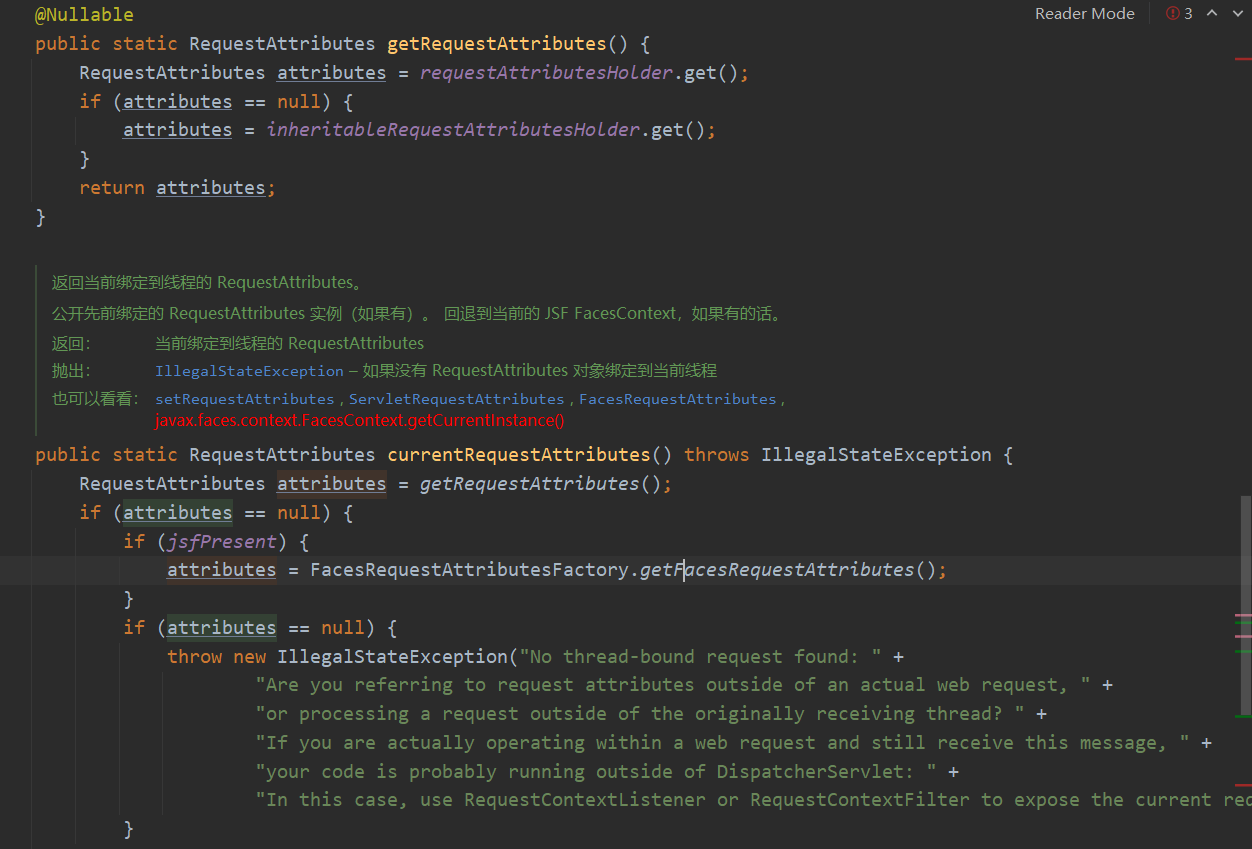
Task: Open the red error count indicator showing 3
Action: tap(1179, 14)
